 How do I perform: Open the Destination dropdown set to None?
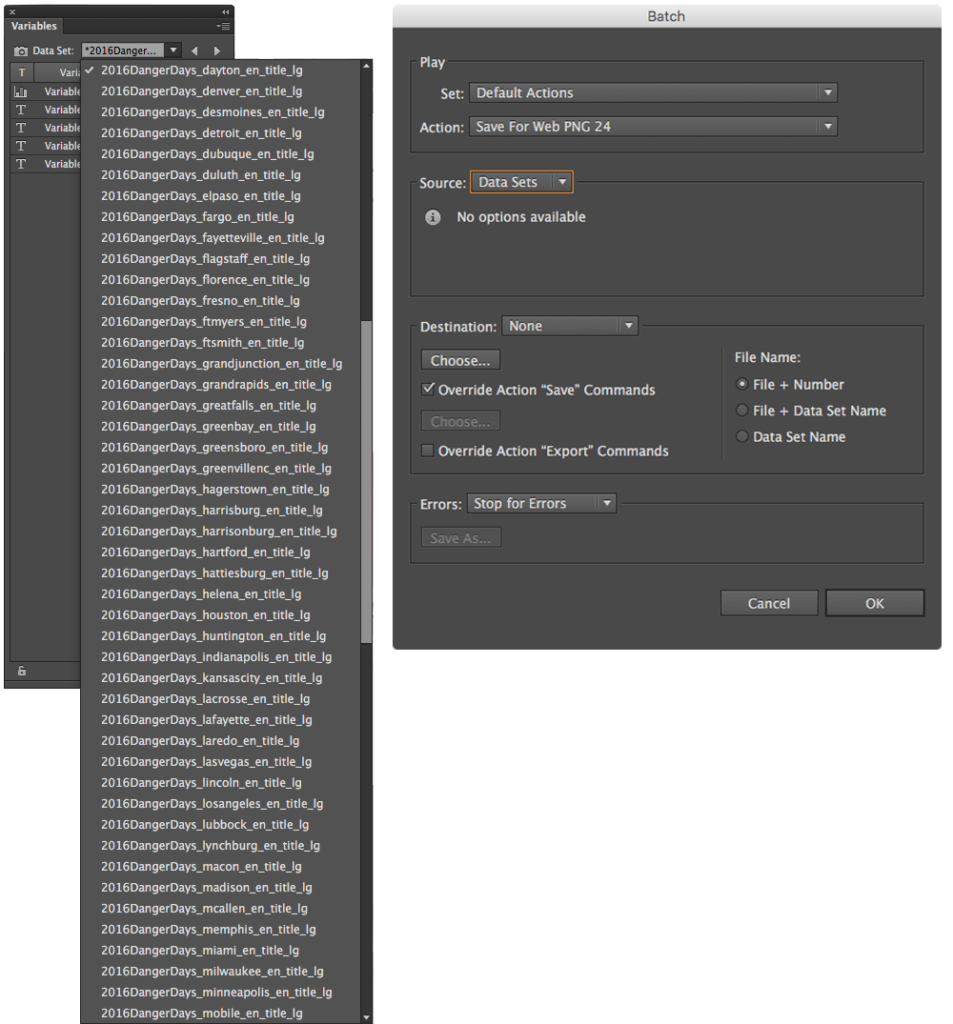click(x=570, y=326)
